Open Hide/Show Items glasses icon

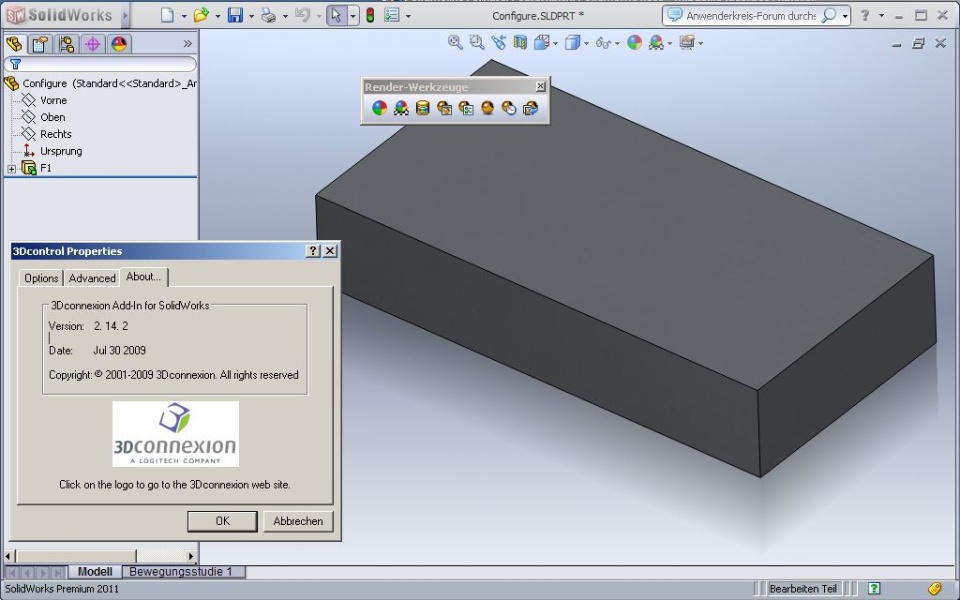(x=603, y=43)
